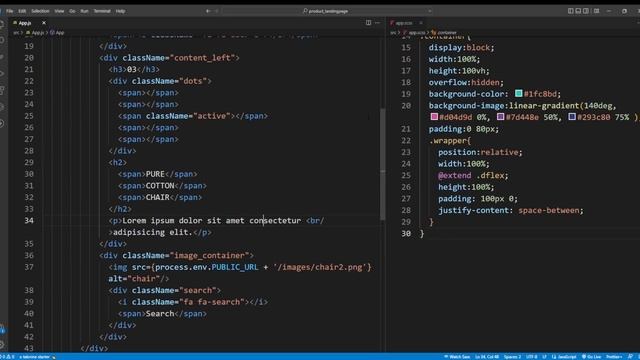Open the Help menu
Image resolution: width=640 pixels, height=360 pixels.
120,11
